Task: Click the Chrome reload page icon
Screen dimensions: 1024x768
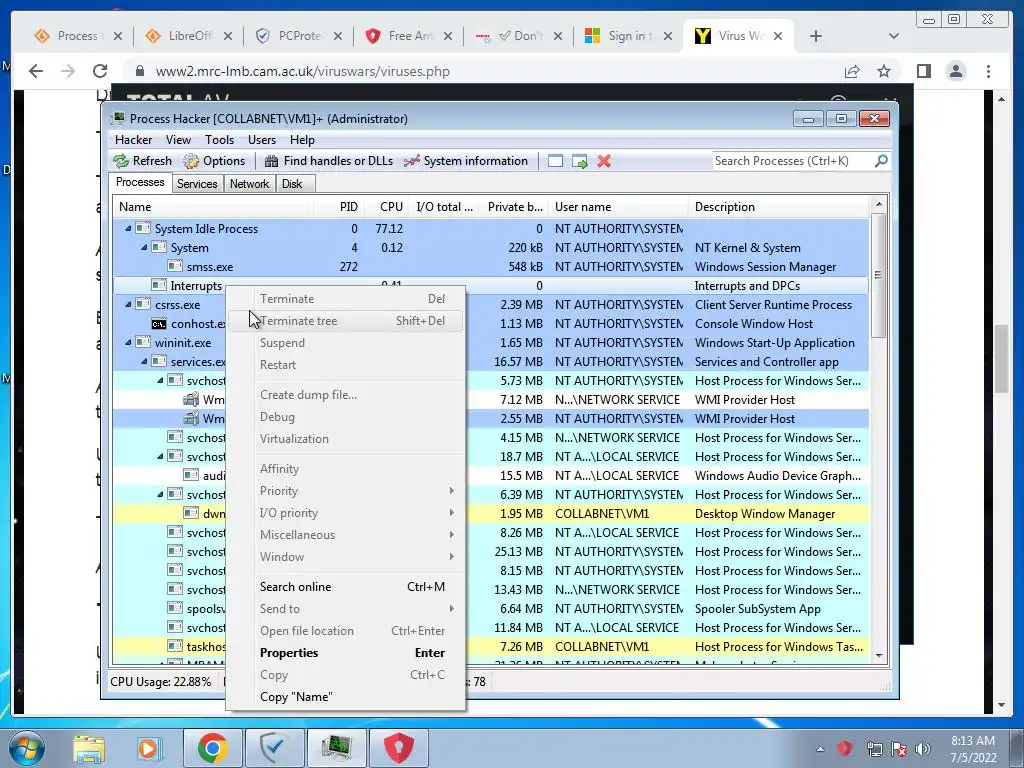Action: (100, 71)
